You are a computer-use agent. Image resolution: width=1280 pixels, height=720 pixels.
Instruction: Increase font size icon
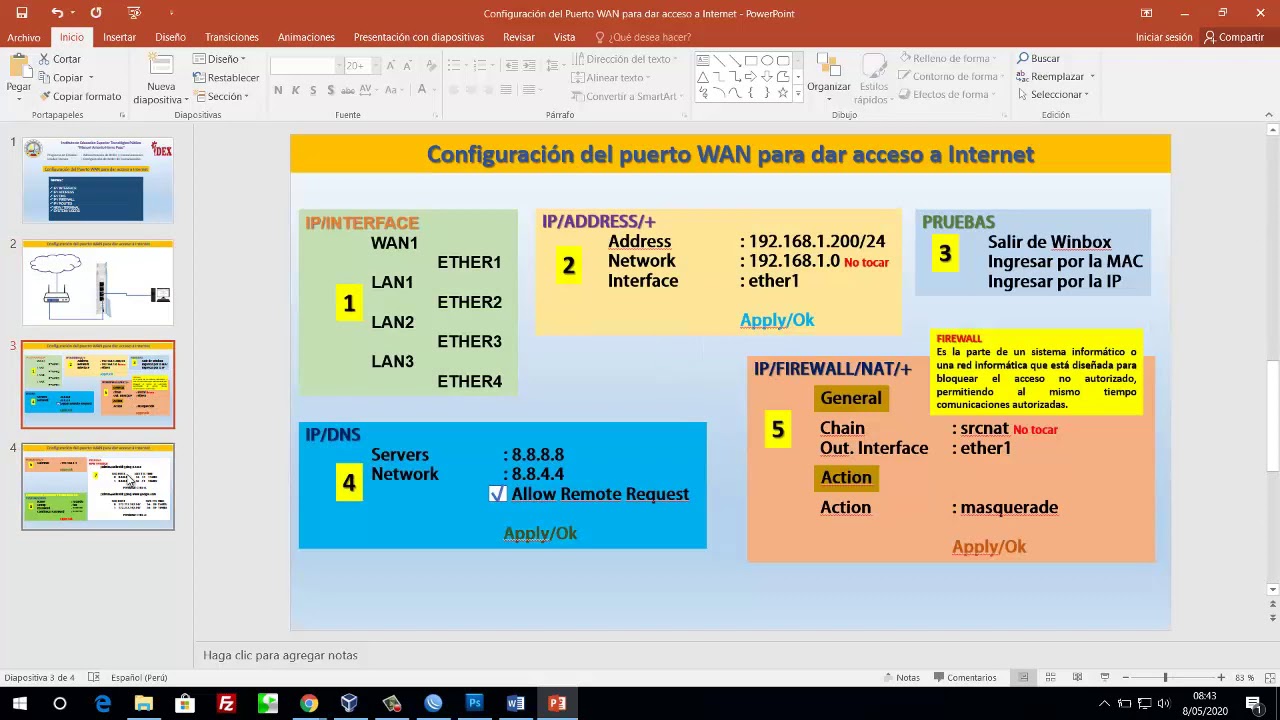[390, 66]
